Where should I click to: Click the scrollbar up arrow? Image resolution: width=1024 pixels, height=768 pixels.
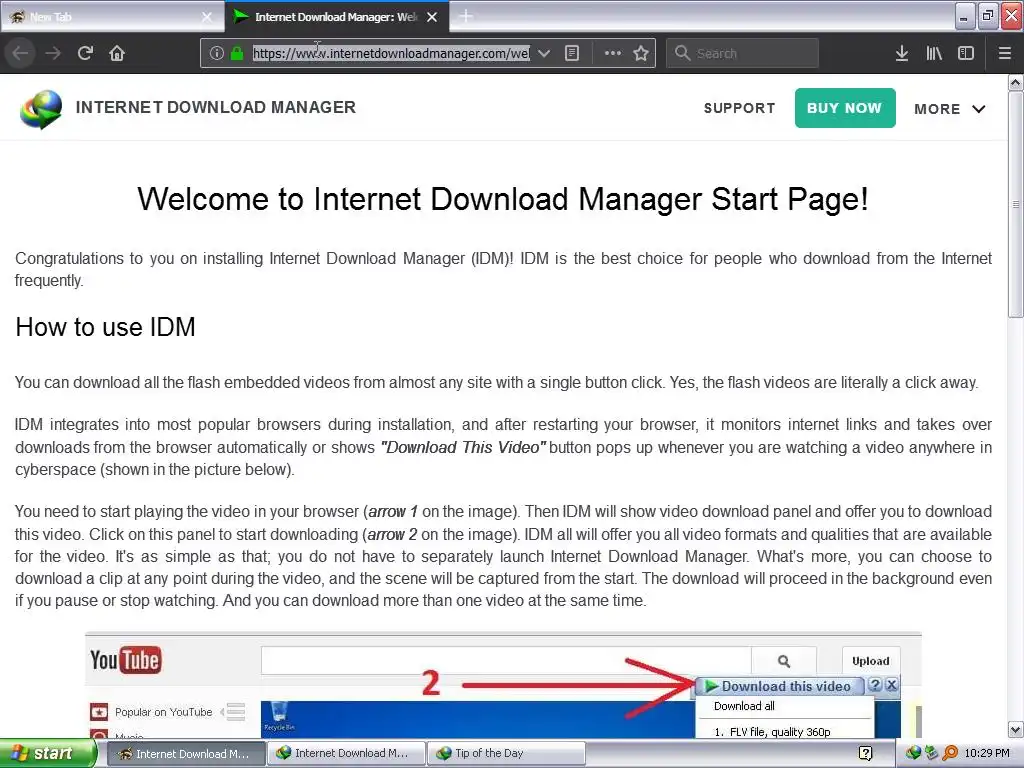(1015, 82)
